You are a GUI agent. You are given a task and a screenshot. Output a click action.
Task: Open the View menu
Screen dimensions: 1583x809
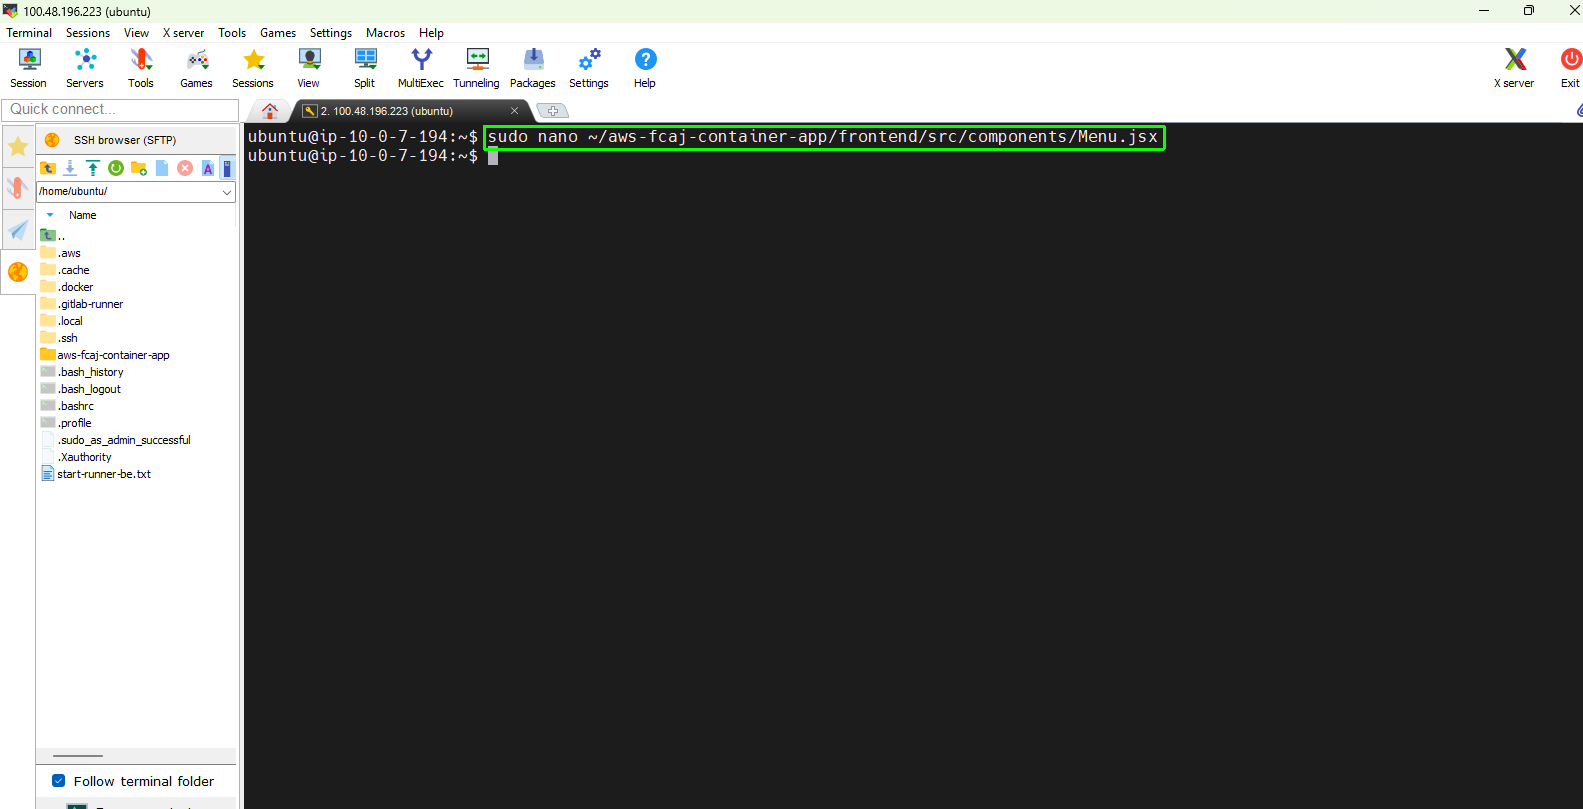pyautogui.click(x=136, y=33)
